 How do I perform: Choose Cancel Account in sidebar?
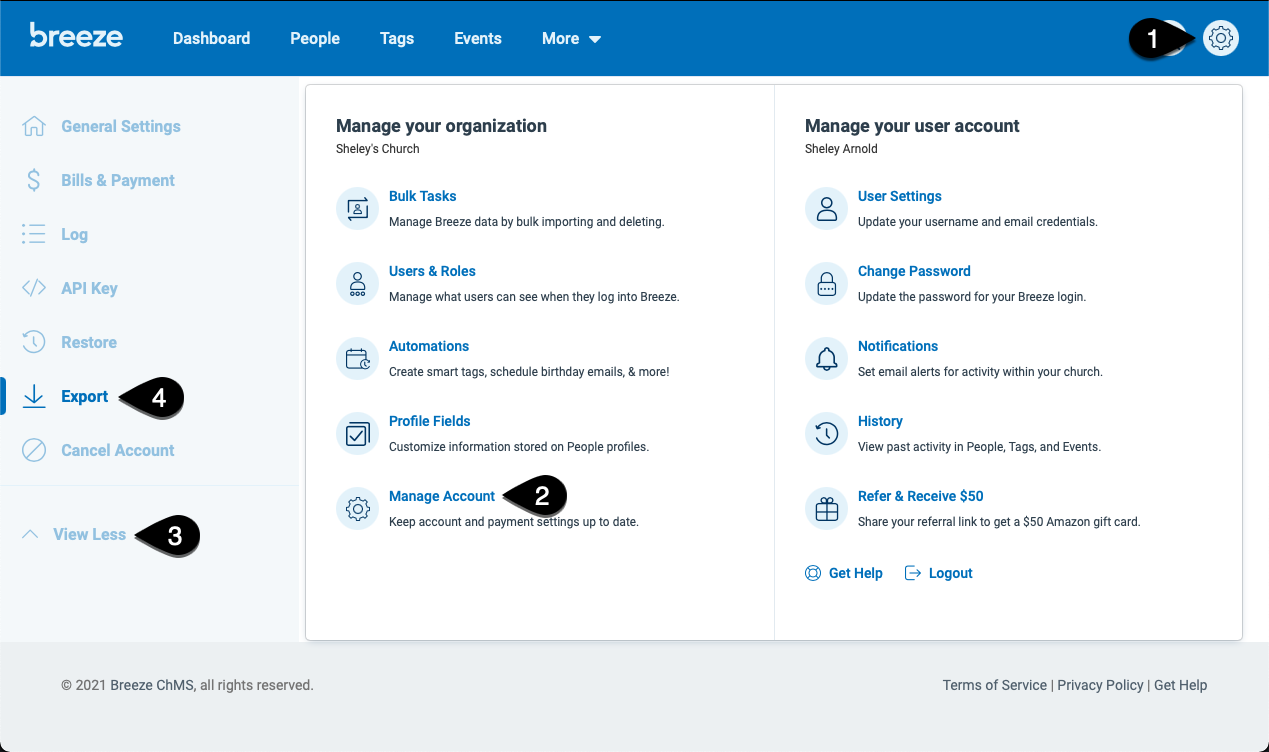pos(118,450)
